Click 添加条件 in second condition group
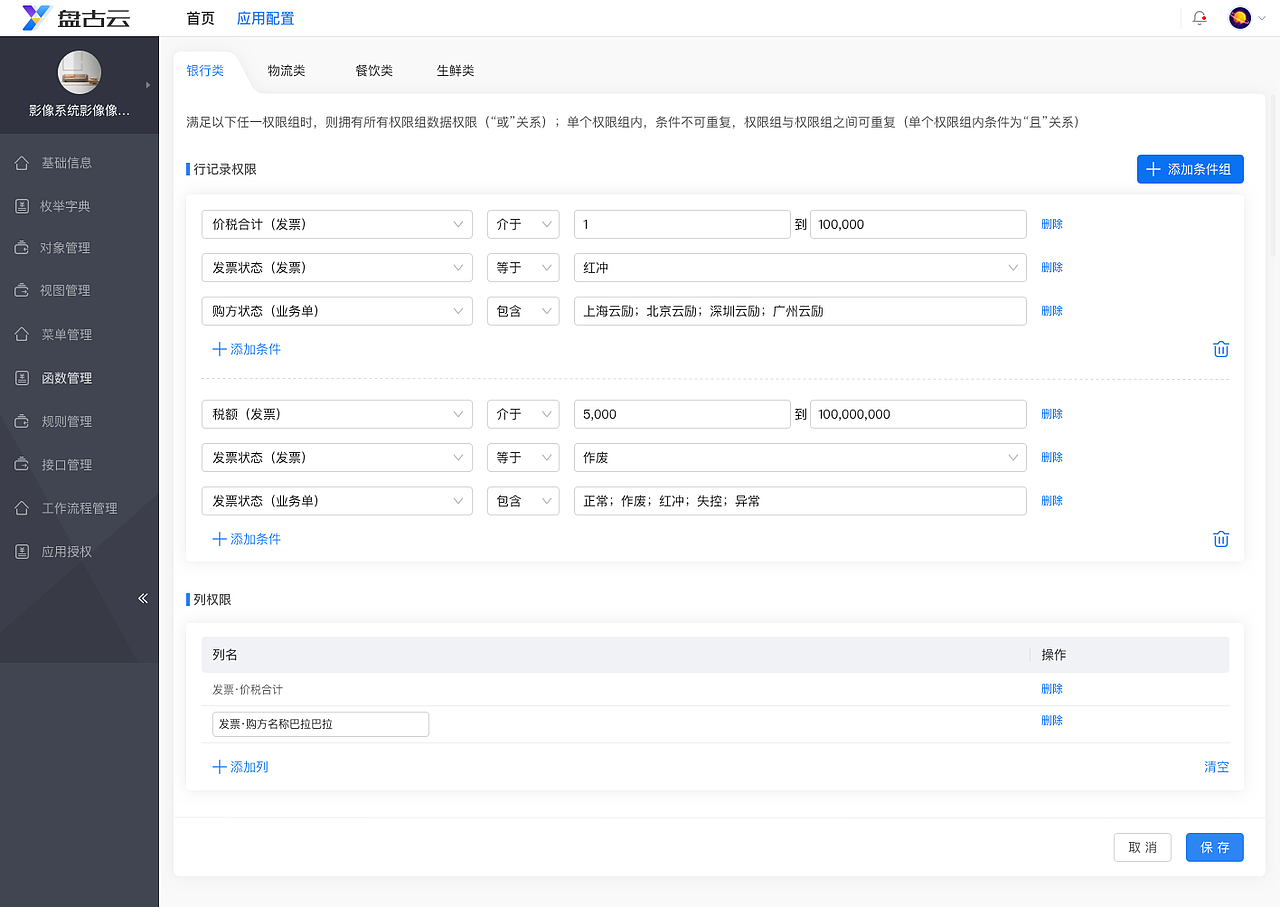Image resolution: width=1280 pixels, height=907 pixels. click(247, 539)
